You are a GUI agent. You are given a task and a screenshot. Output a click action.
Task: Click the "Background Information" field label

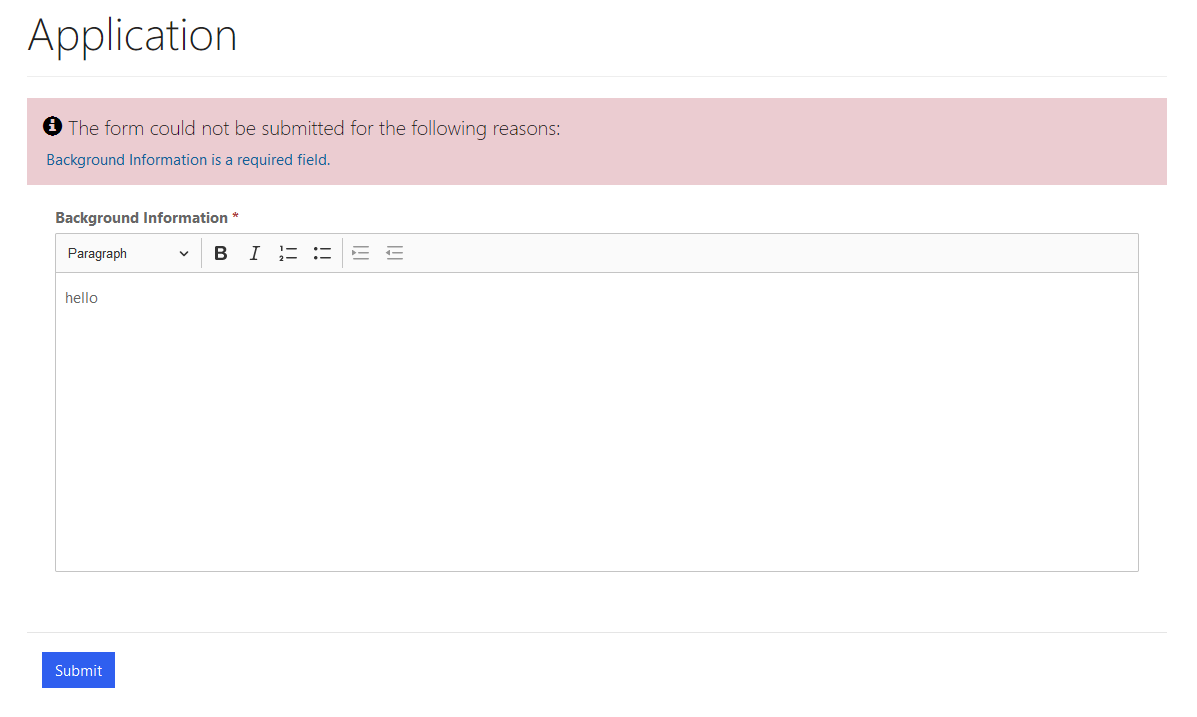pyautogui.click(x=141, y=218)
